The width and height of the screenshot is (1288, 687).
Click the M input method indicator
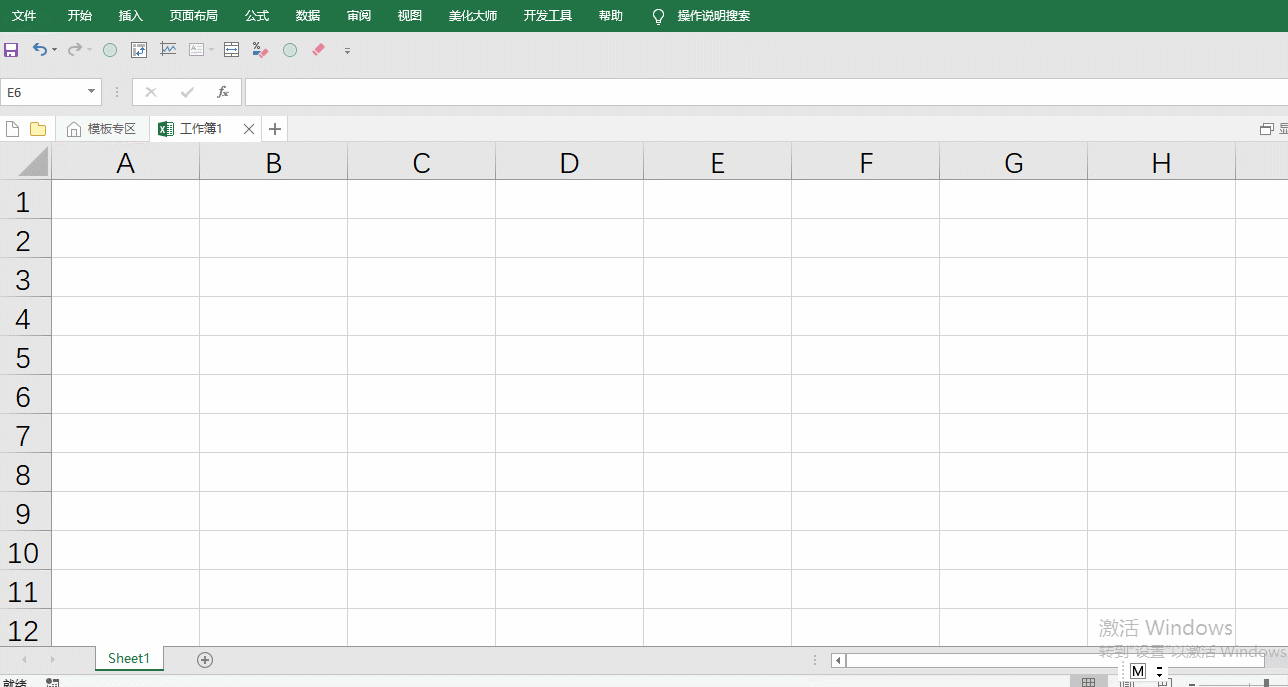tap(1138, 671)
